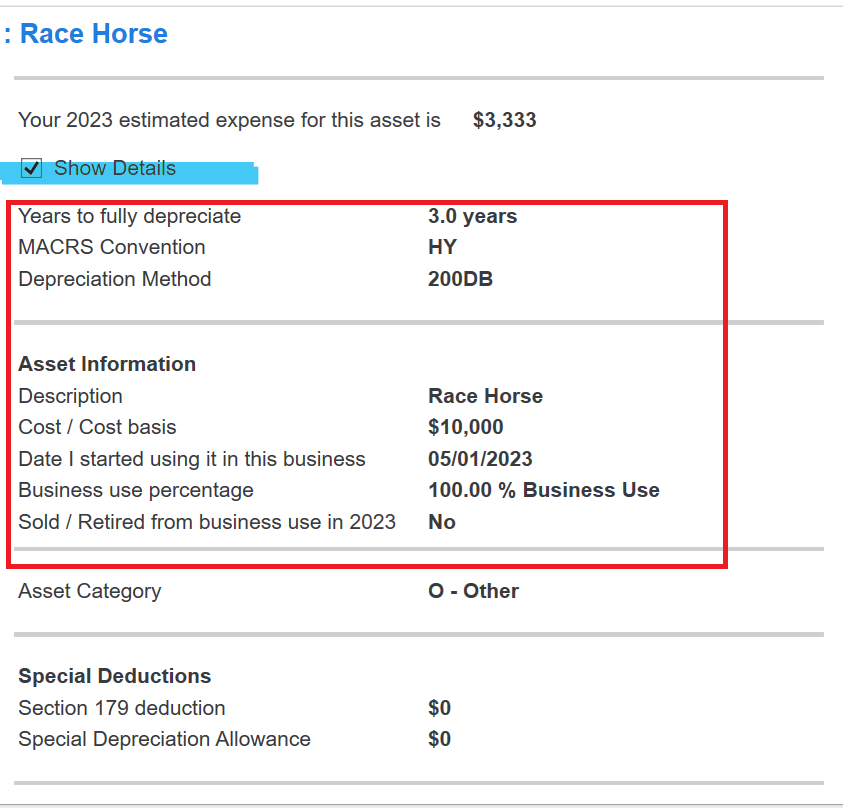Click the Asset Category label

point(90,591)
